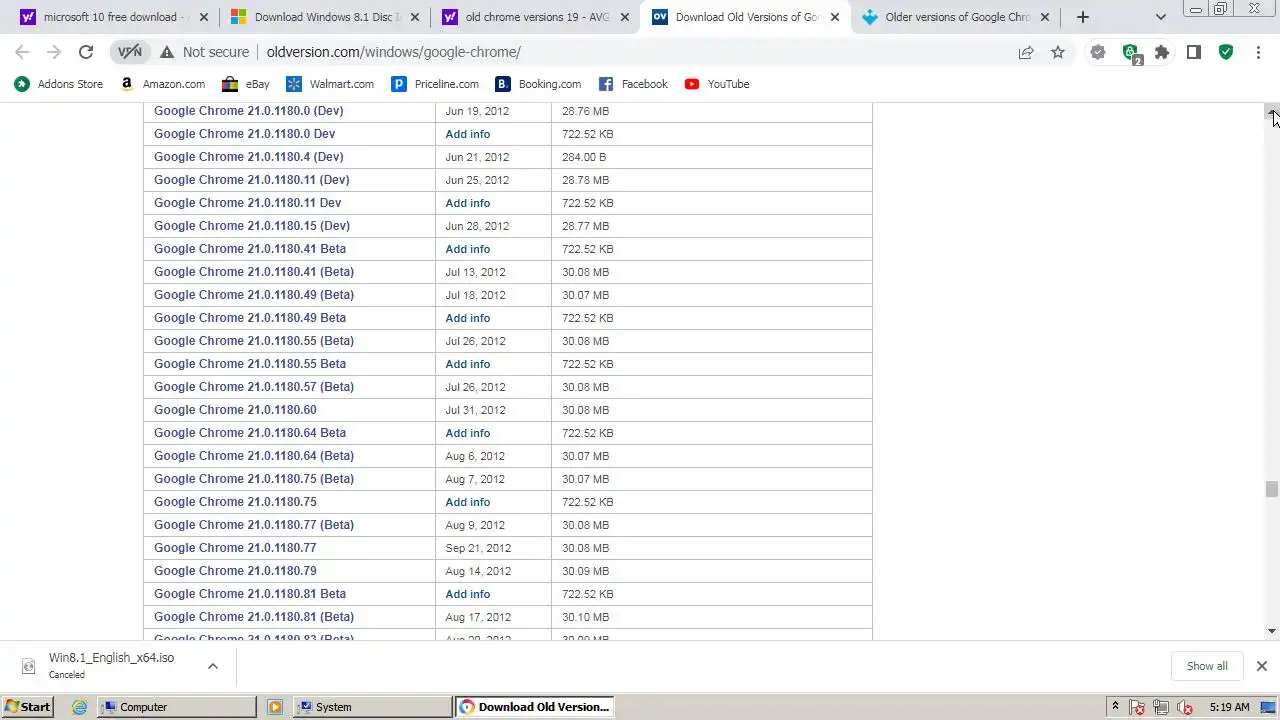Image resolution: width=1280 pixels, height=720 pixels.
Task: Click Add info for Chrome 21.0.1180.75
Action: point(467,502)
